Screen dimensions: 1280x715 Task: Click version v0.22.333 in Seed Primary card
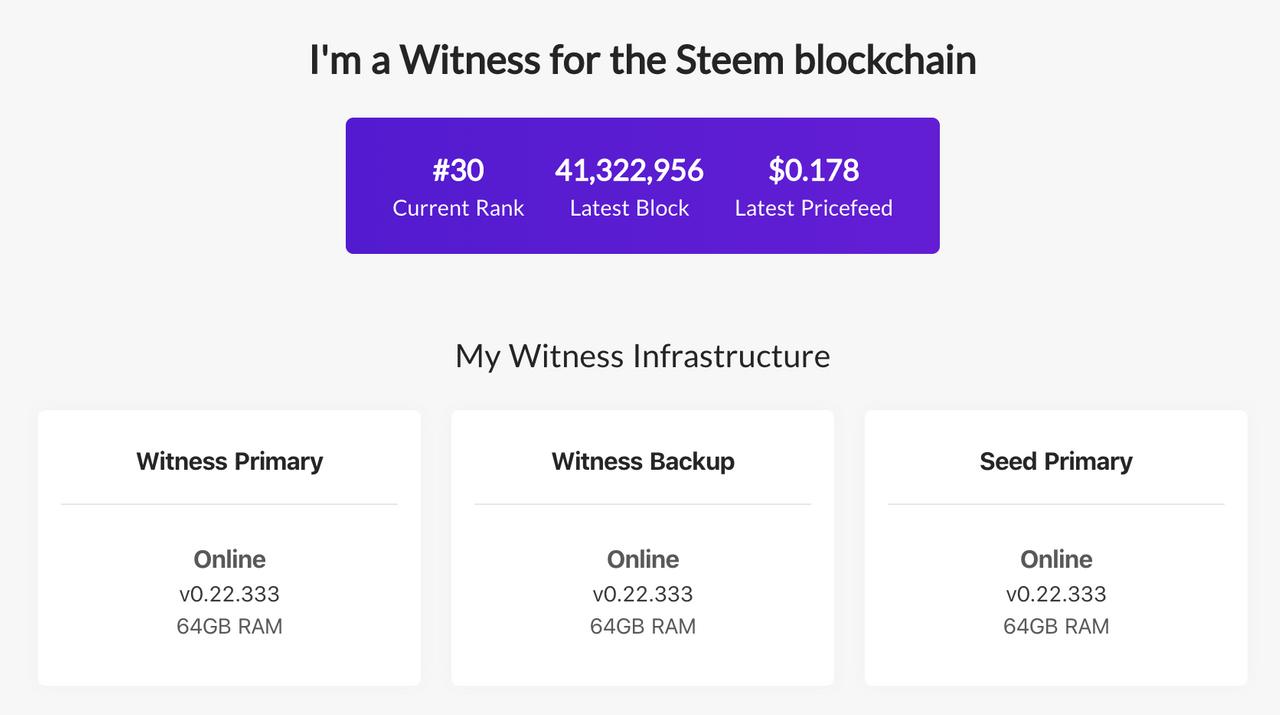1056,594
